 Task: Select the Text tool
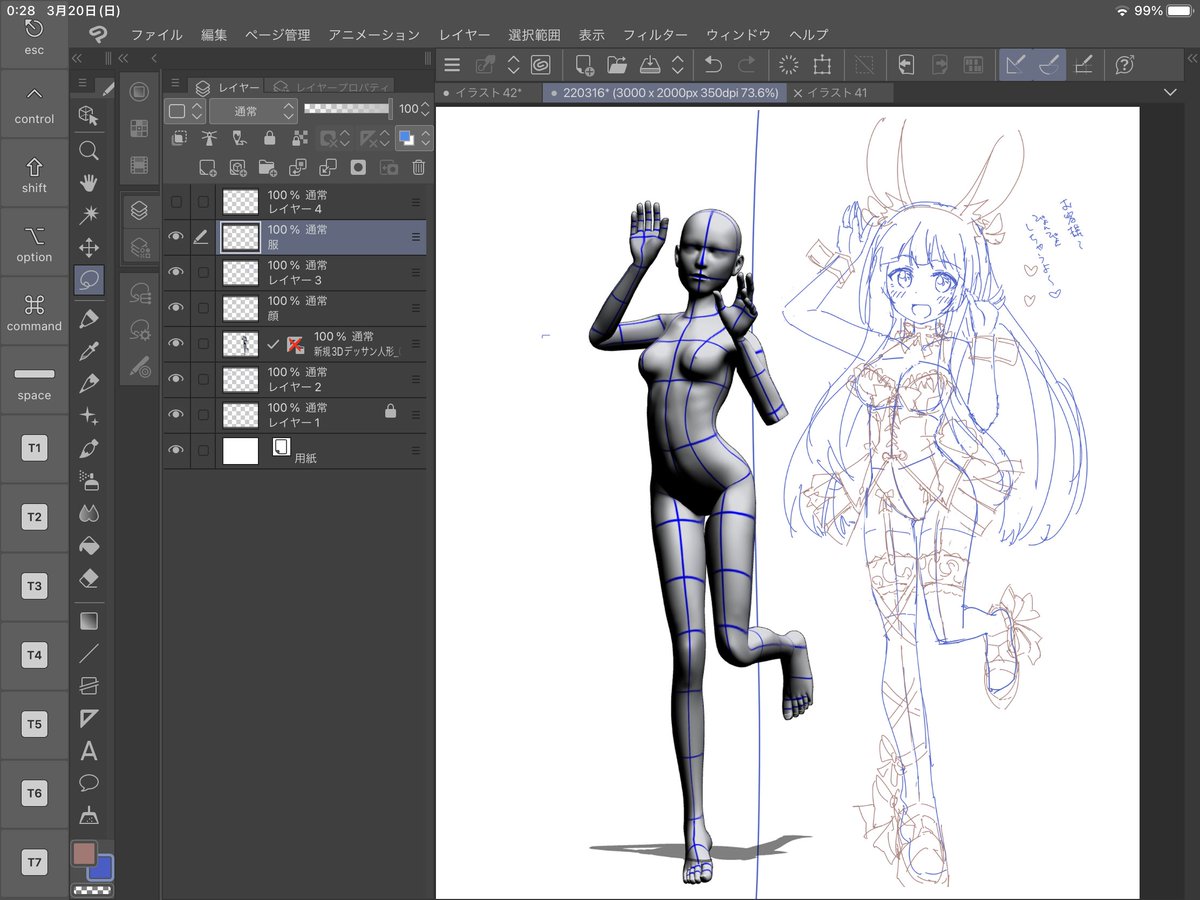pyautogui.click(x=89, y=750)
